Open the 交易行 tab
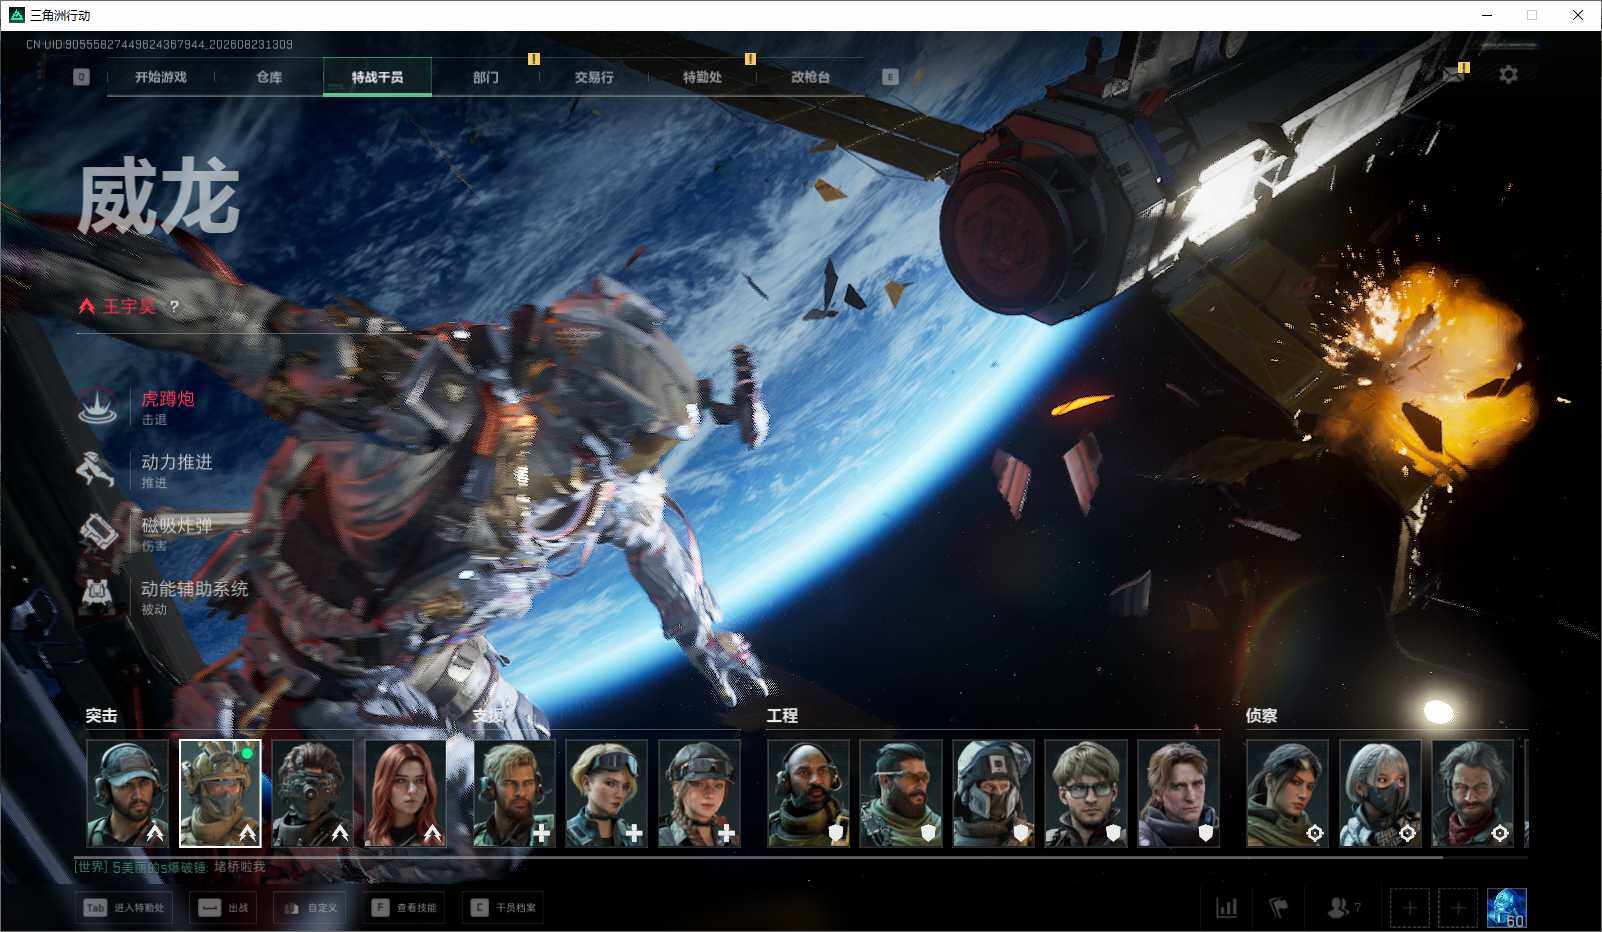 coord(594,77)
